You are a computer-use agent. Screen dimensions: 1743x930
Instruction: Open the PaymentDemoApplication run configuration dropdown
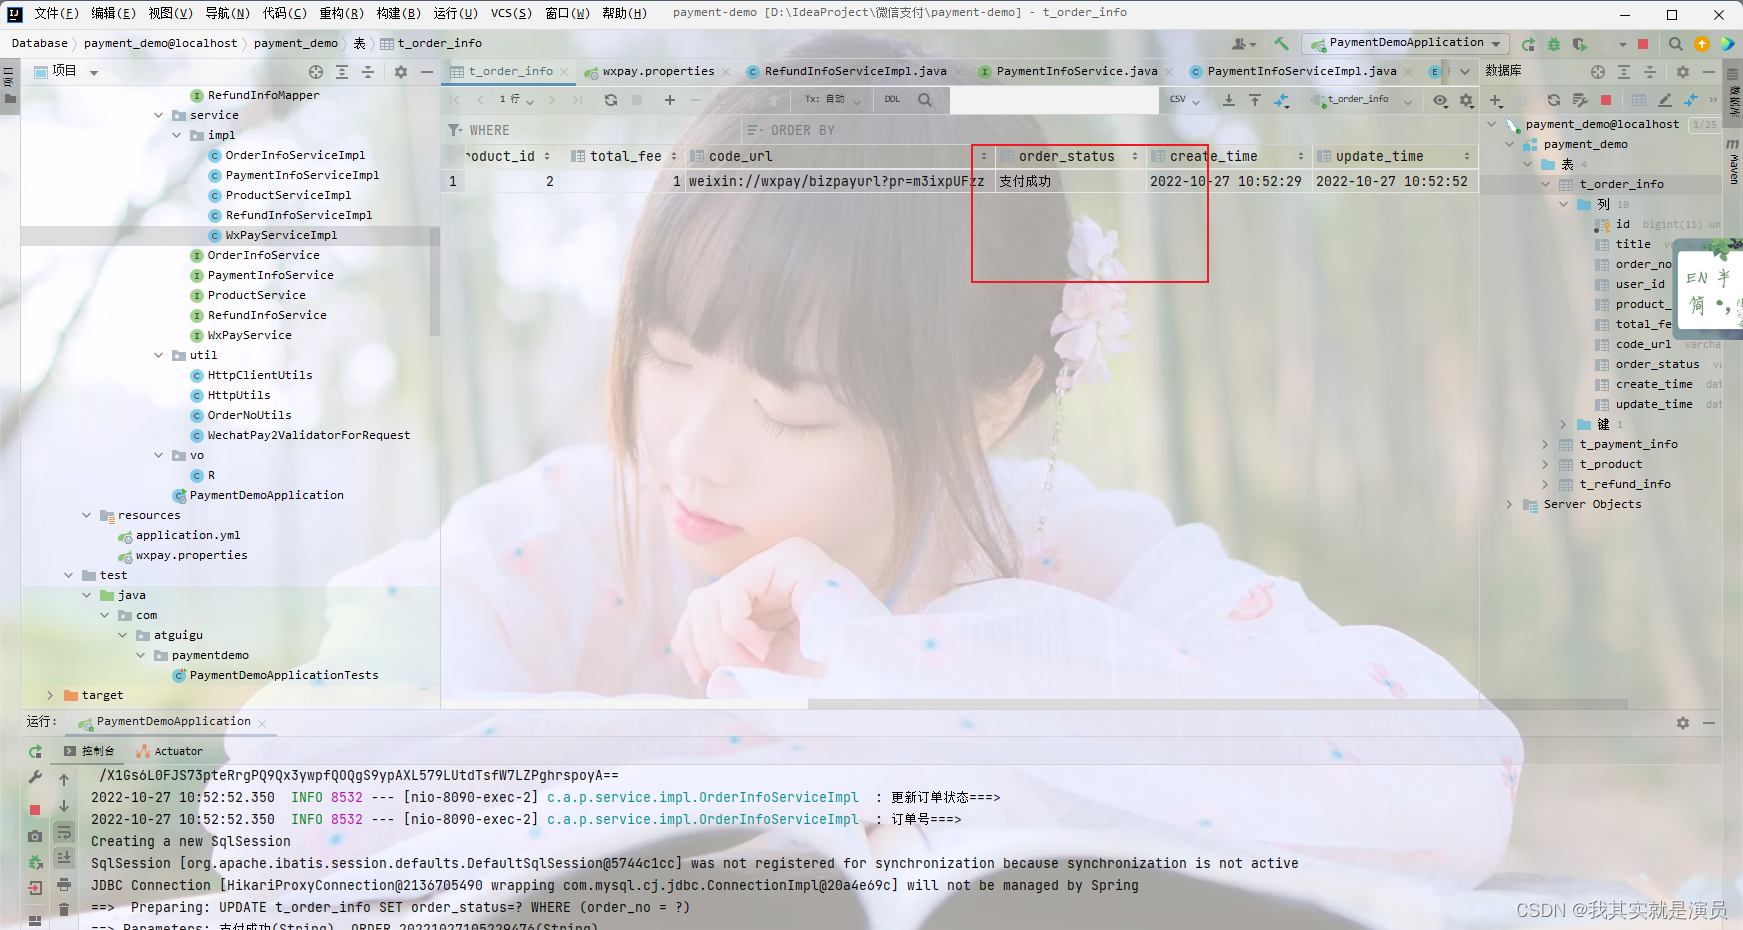(1405, 43)
